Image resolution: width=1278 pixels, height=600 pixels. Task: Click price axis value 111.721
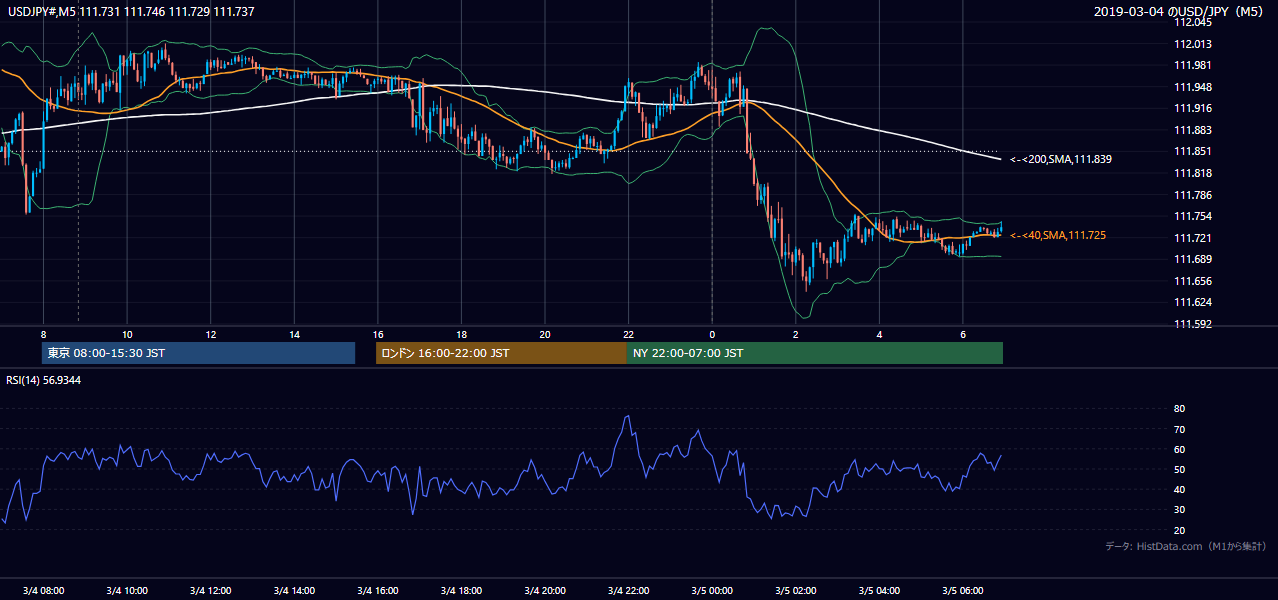click(1194, 238)
